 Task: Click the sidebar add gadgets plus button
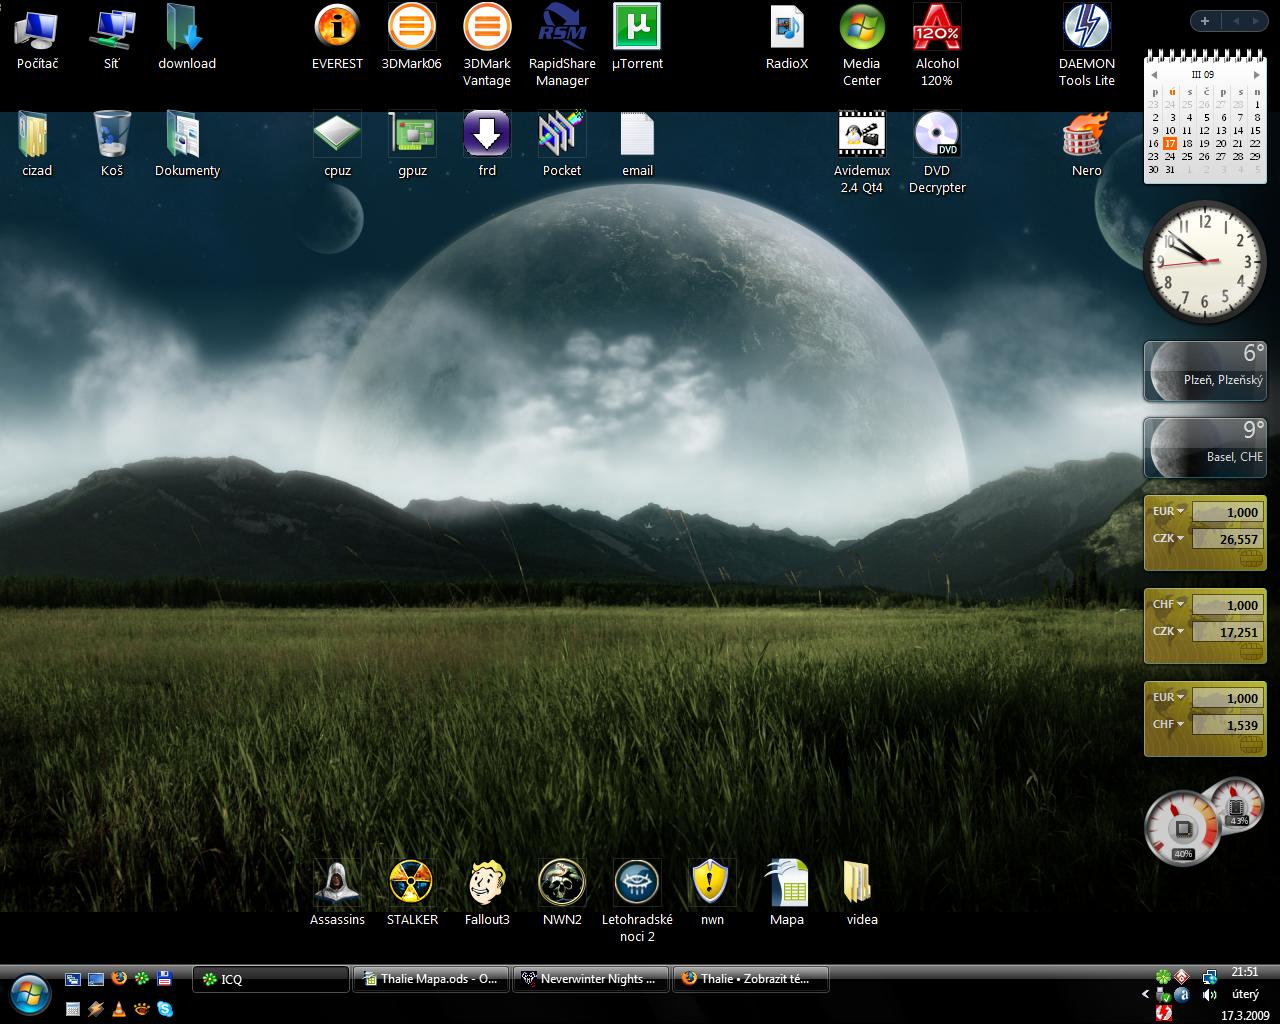[1204, 21]
